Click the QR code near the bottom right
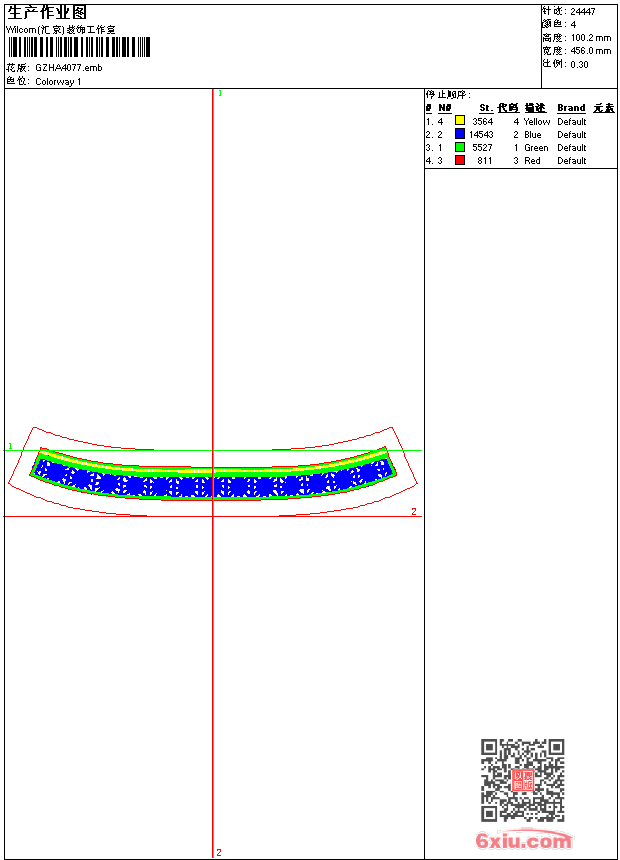This screenshot has height=860, width=620. [x=522, y=780]
